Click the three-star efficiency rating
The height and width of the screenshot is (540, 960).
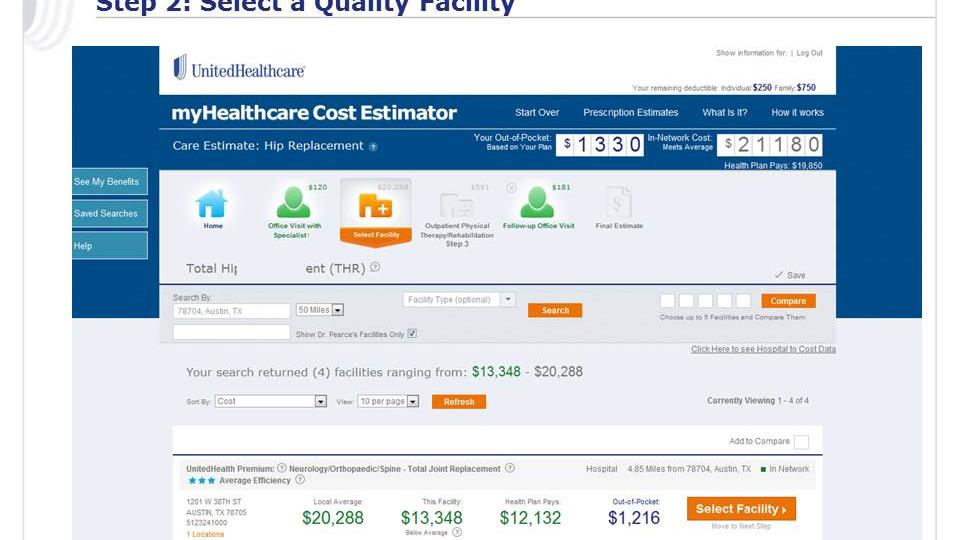(x=201, y=481)
